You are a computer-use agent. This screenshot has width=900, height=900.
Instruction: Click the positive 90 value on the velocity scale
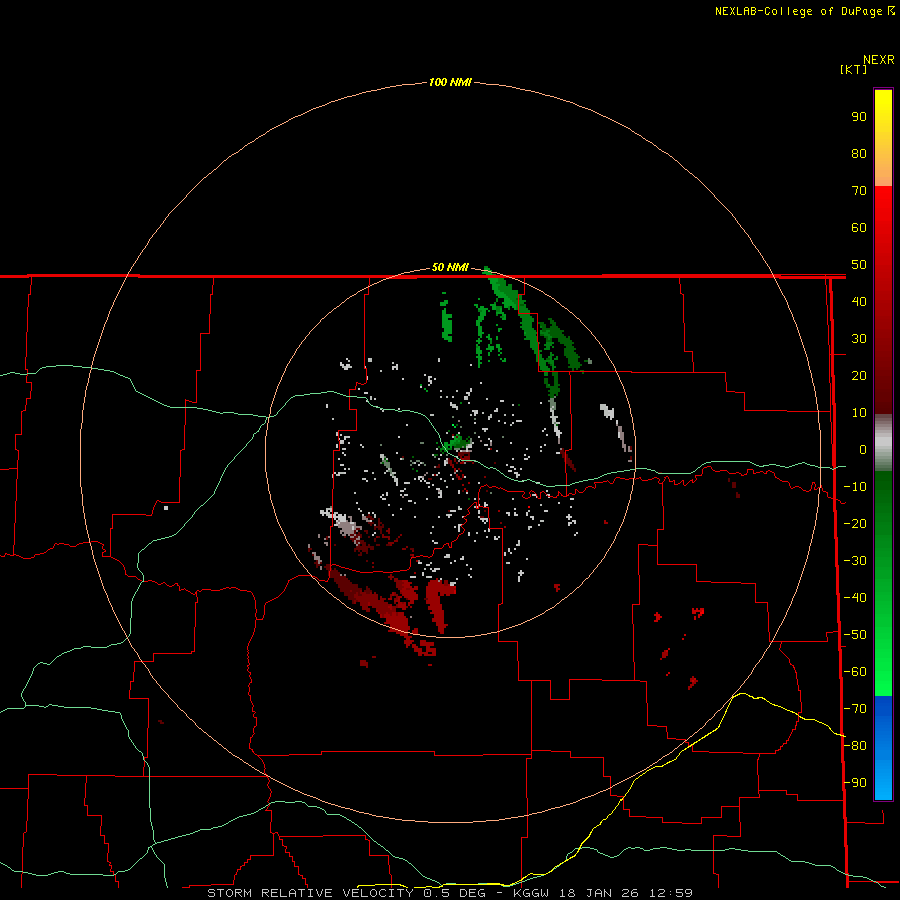point(859,117)
